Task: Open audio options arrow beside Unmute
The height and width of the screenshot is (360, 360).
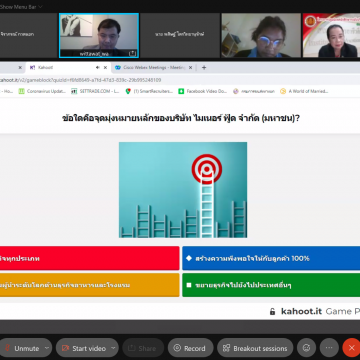Action: [47, 348]
